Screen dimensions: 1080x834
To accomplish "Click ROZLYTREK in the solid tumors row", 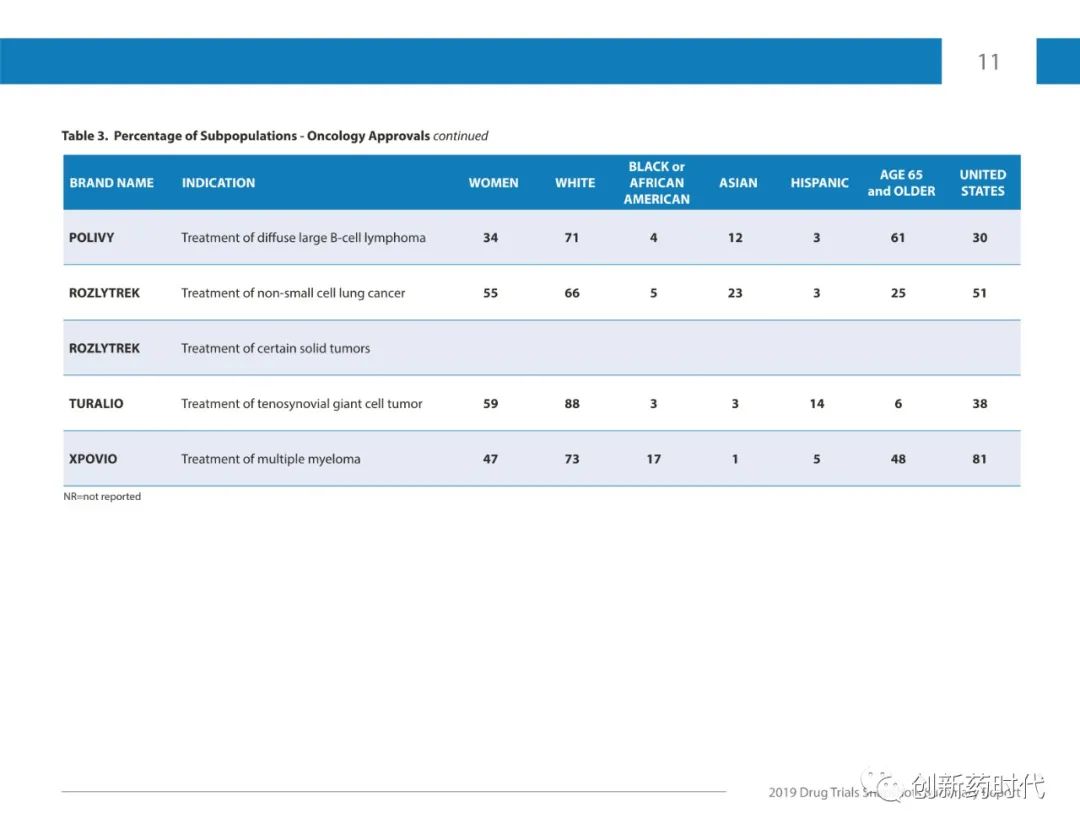I will [x=104, y=349].
